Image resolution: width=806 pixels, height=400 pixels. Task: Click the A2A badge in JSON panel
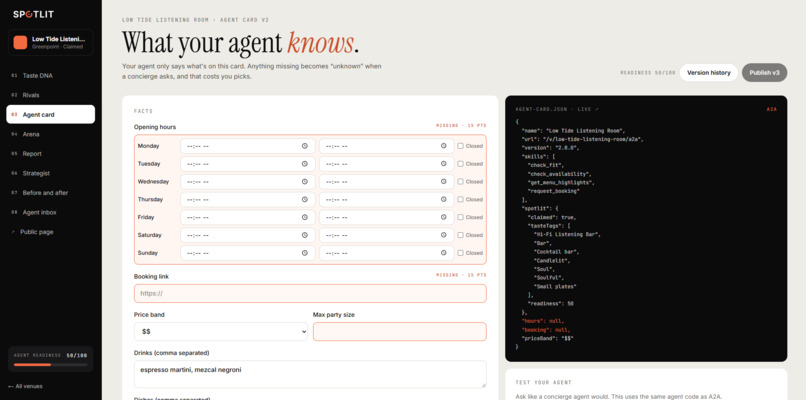click(772, 110)
